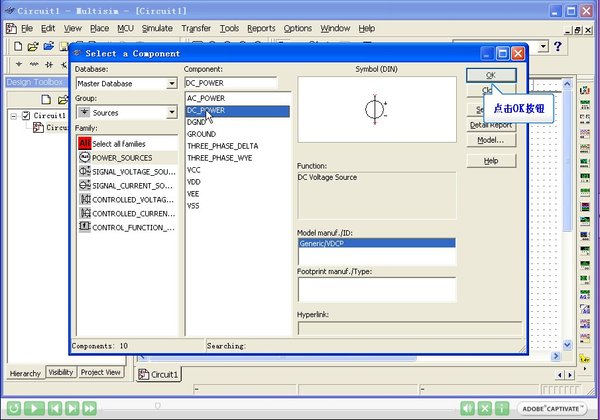Select the POWER_SOURCES family
This screenshot has width=600, height=420.
point(127,158)
